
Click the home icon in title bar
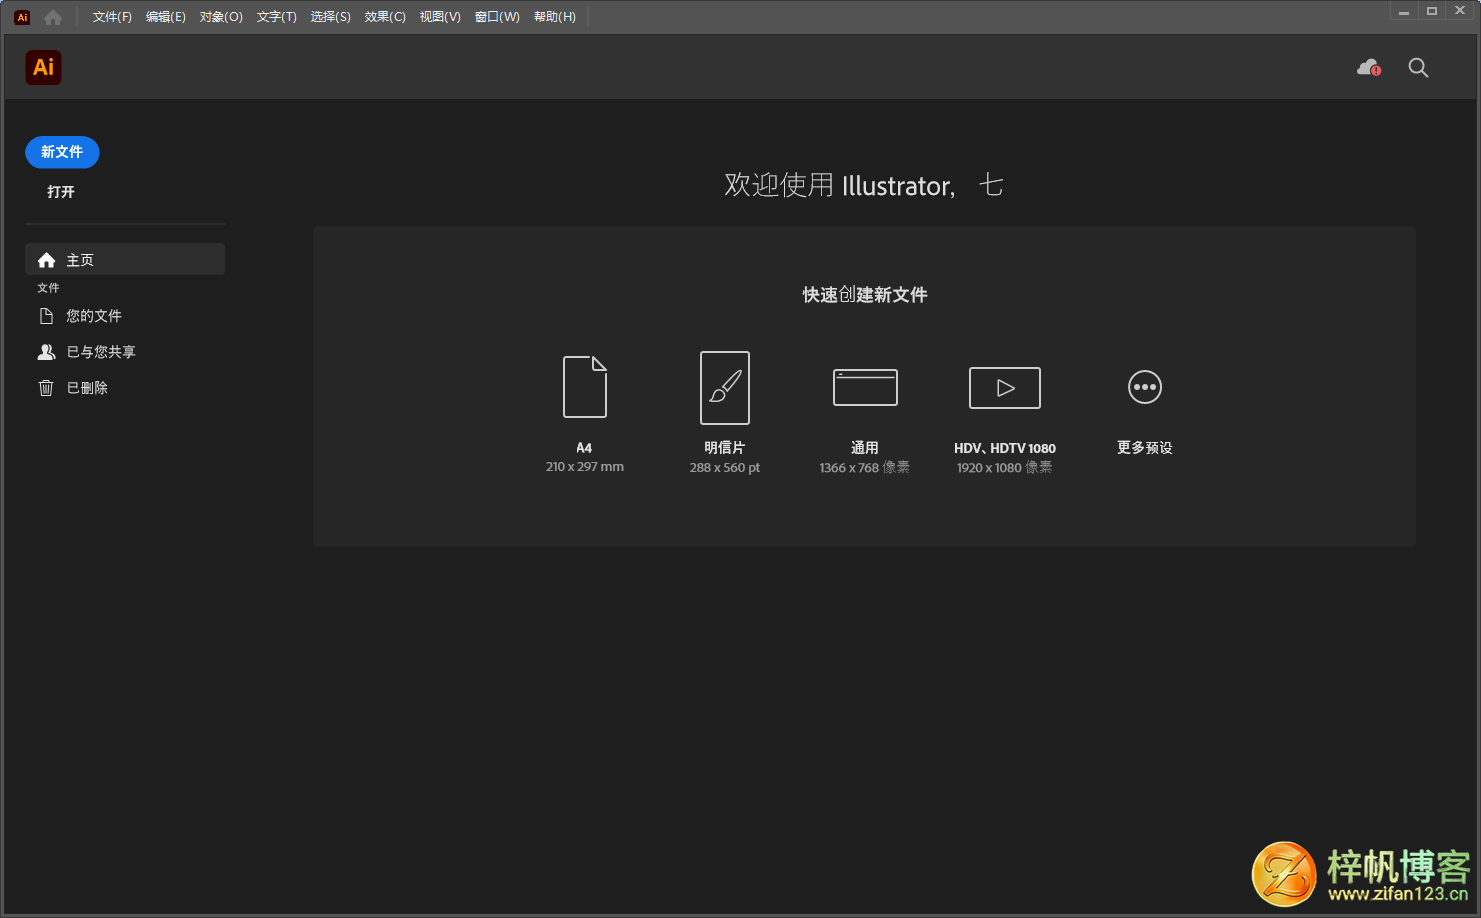pyautogui.click(x=53, y=17)
